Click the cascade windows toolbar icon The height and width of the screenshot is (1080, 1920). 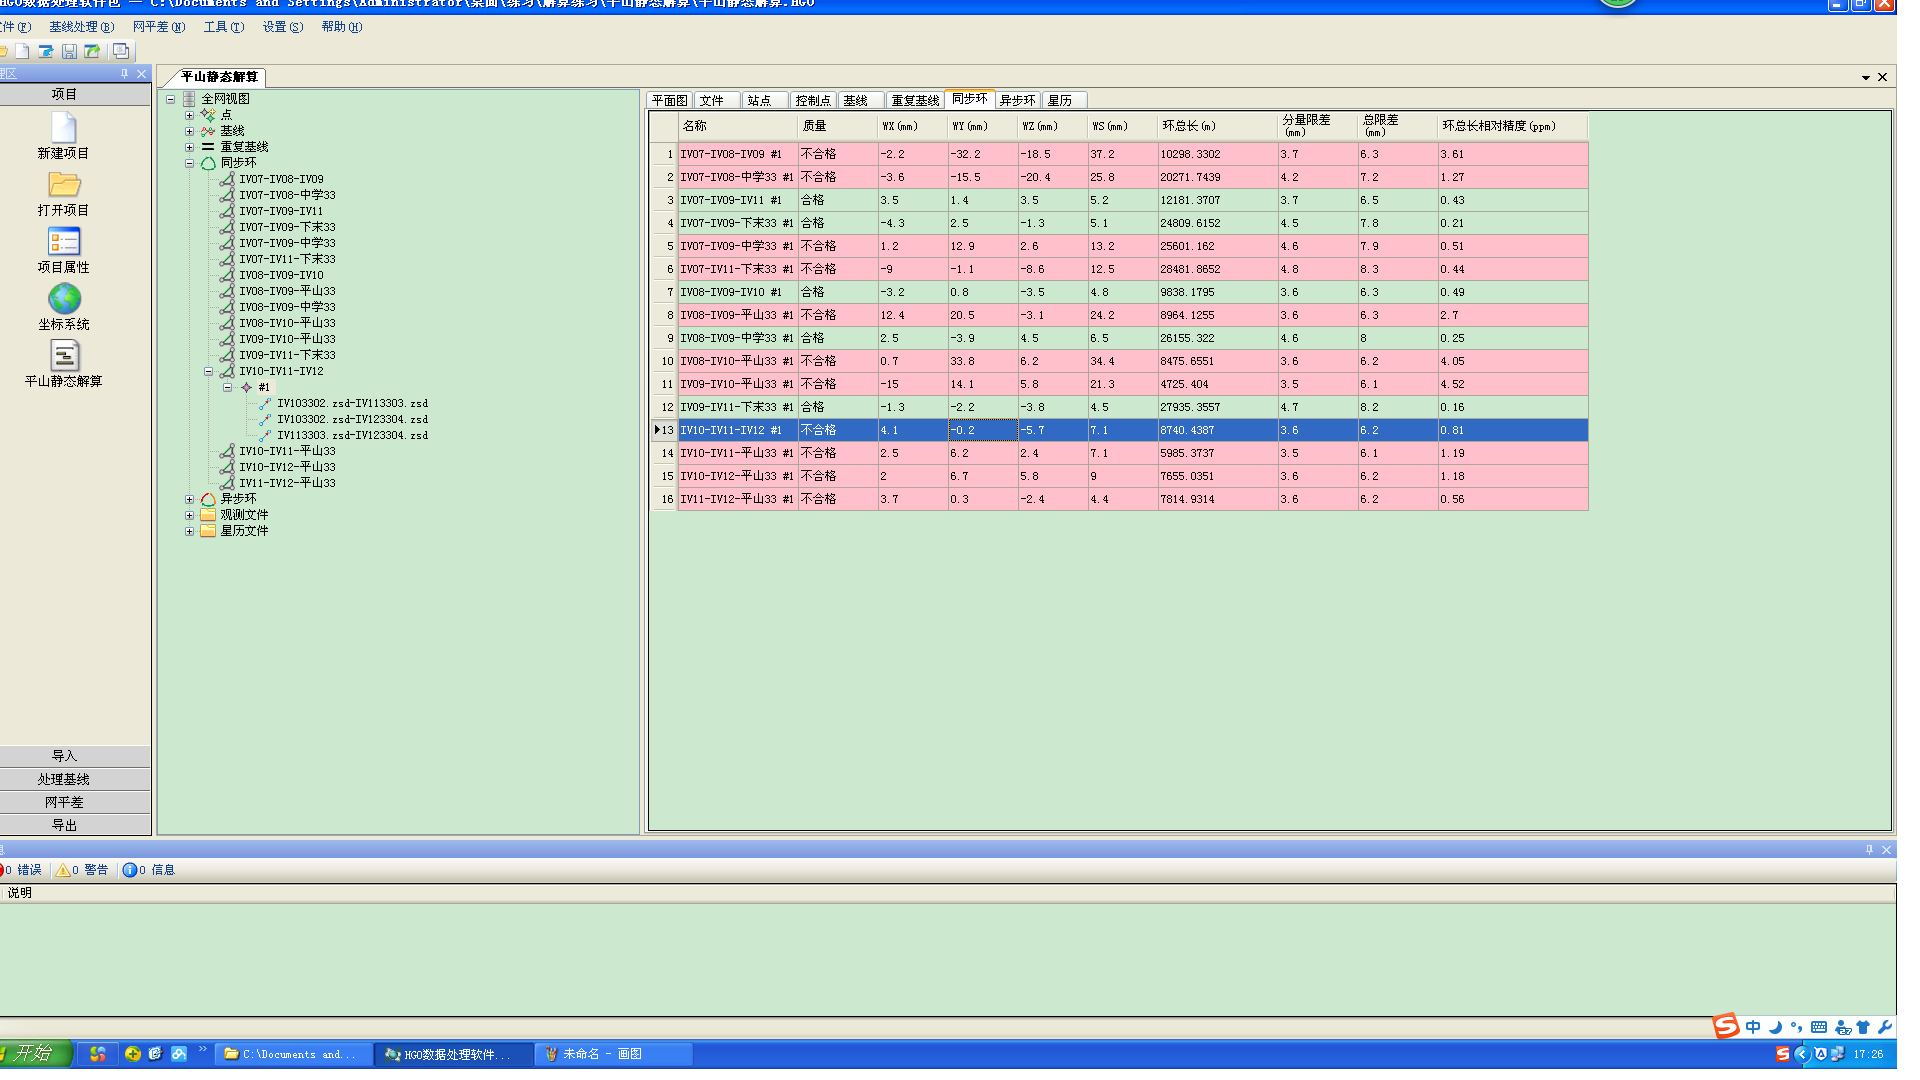(x=121, y=51)
